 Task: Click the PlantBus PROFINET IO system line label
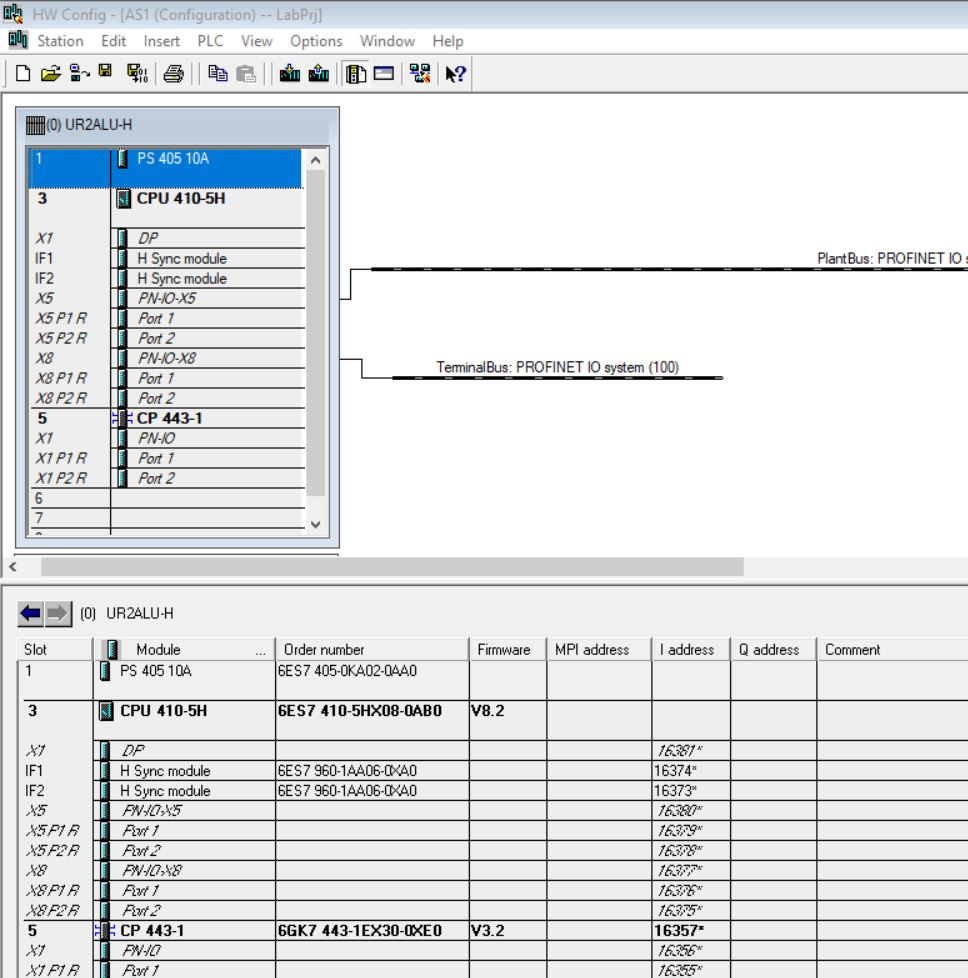892,258
